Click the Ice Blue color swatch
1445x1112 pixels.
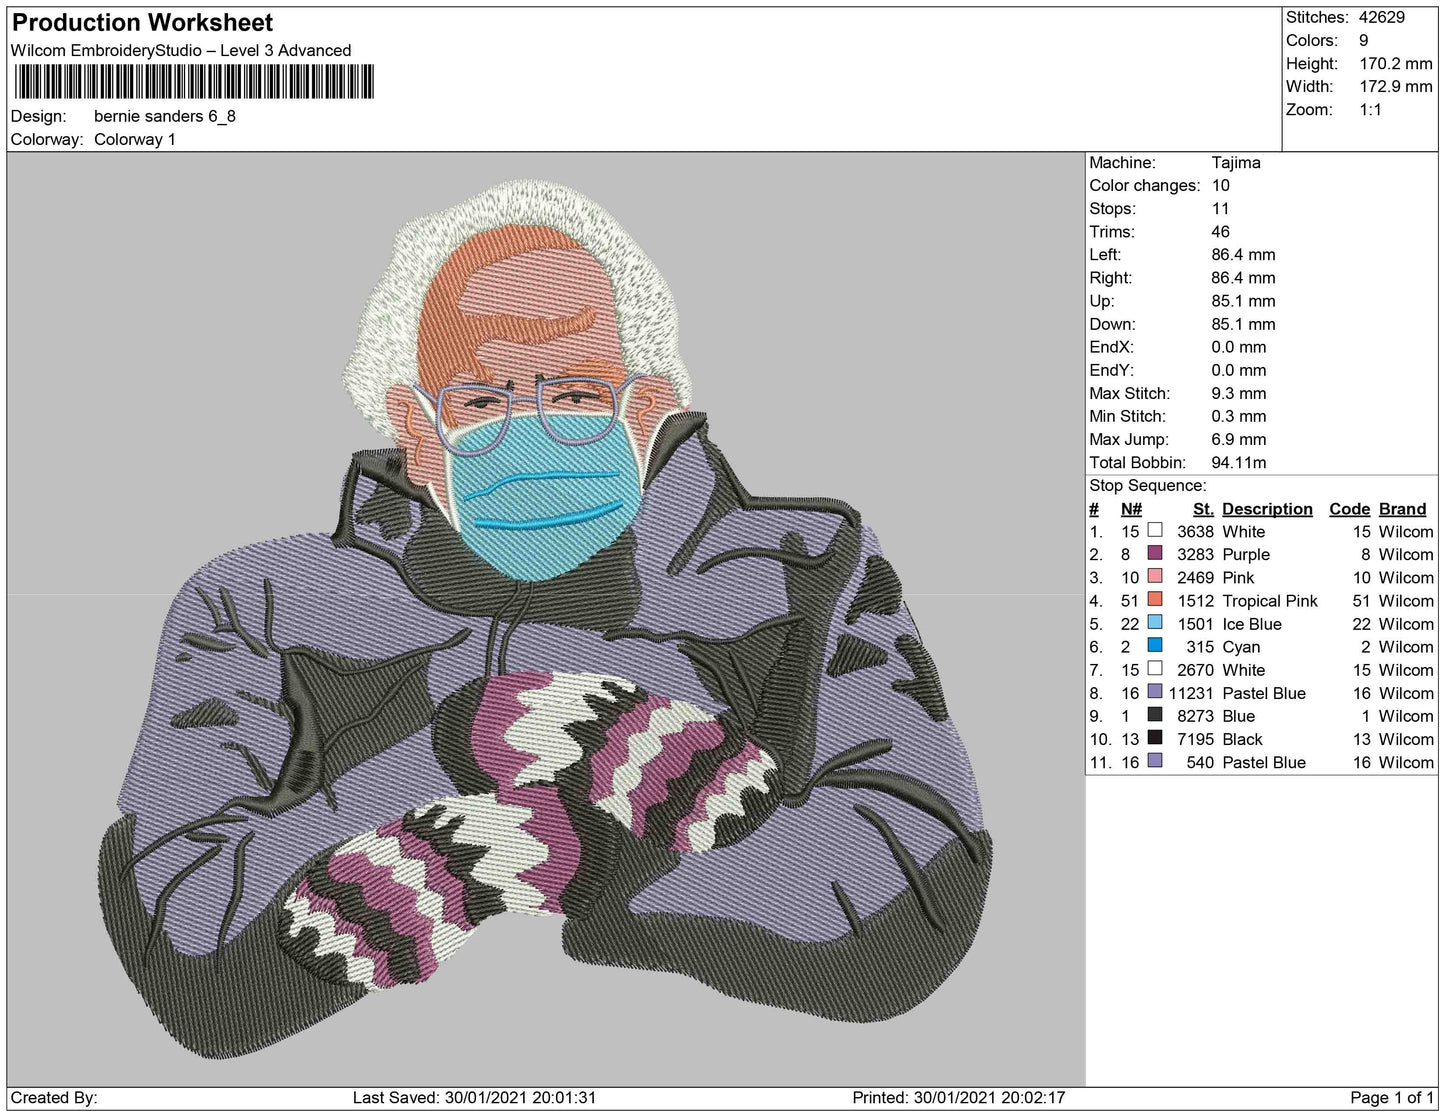tap(1155, 622)
